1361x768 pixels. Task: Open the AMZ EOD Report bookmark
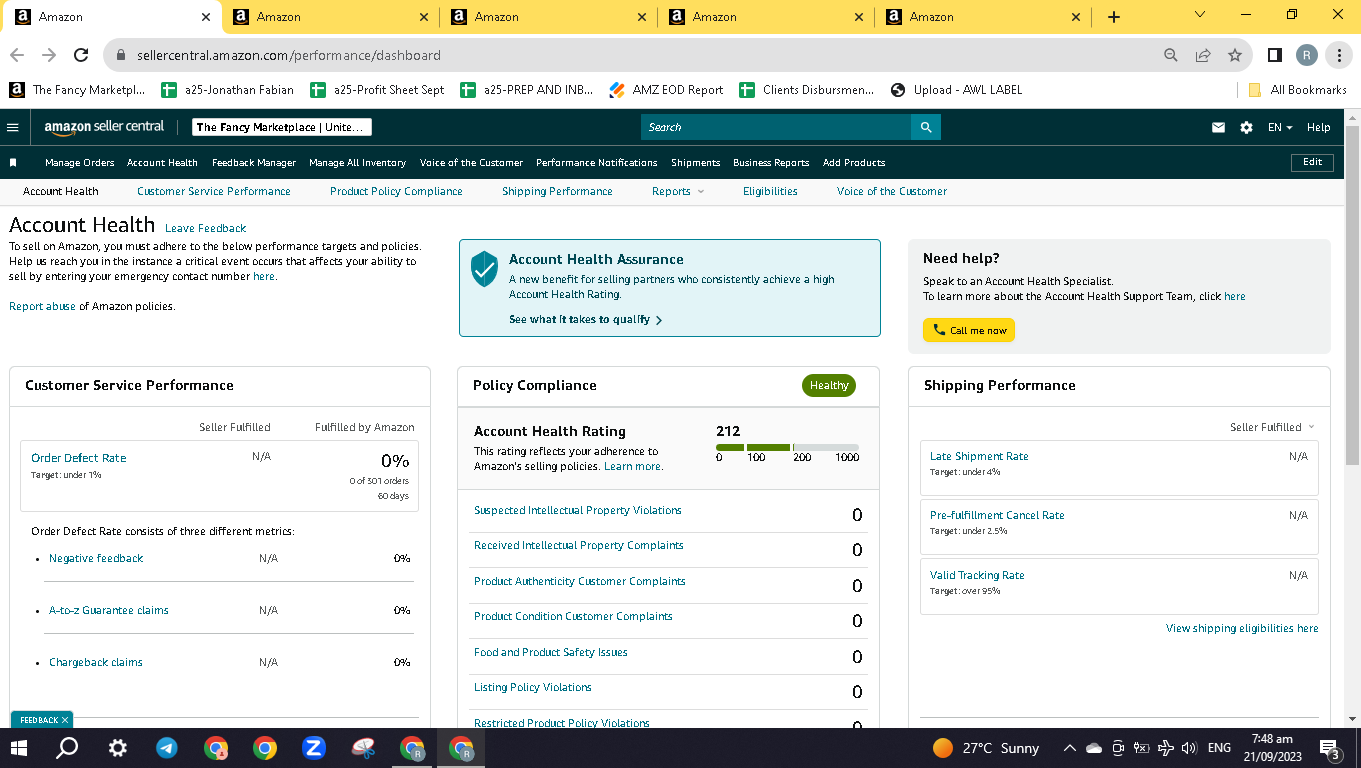coord(666,90)
